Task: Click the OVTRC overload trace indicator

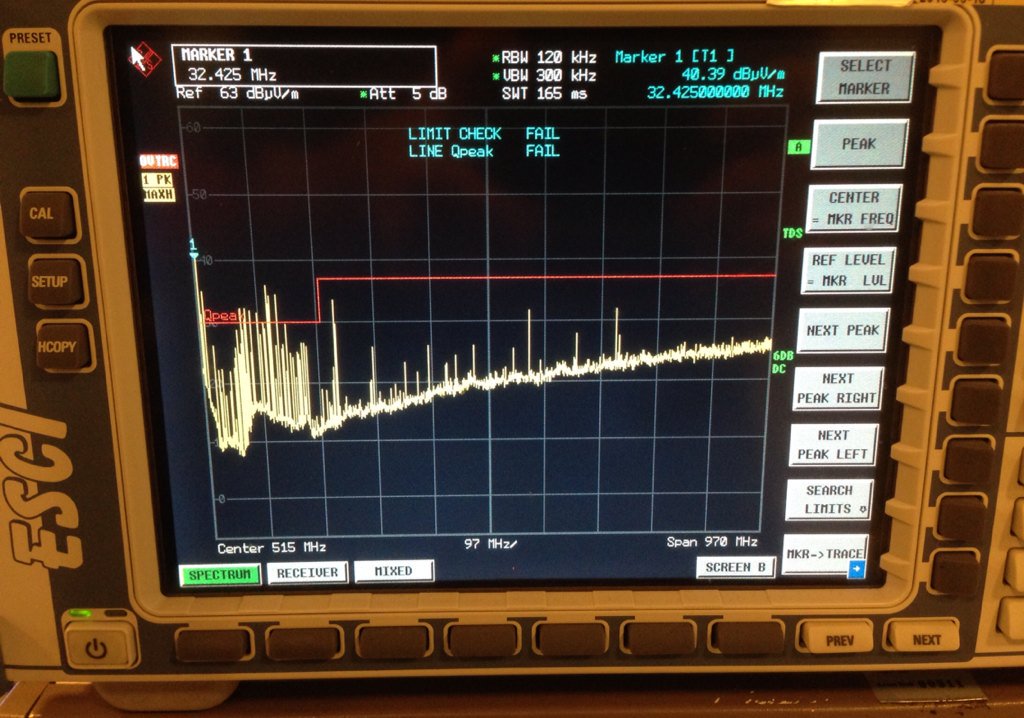Action: (158, 161)
